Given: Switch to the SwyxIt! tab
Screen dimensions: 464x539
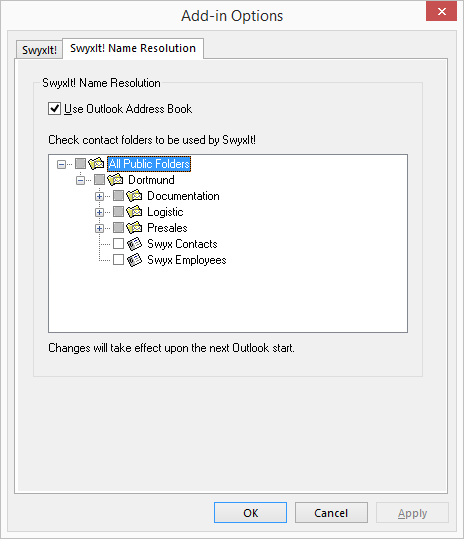Looking at the screenshot, I should (x=39, y=50).
